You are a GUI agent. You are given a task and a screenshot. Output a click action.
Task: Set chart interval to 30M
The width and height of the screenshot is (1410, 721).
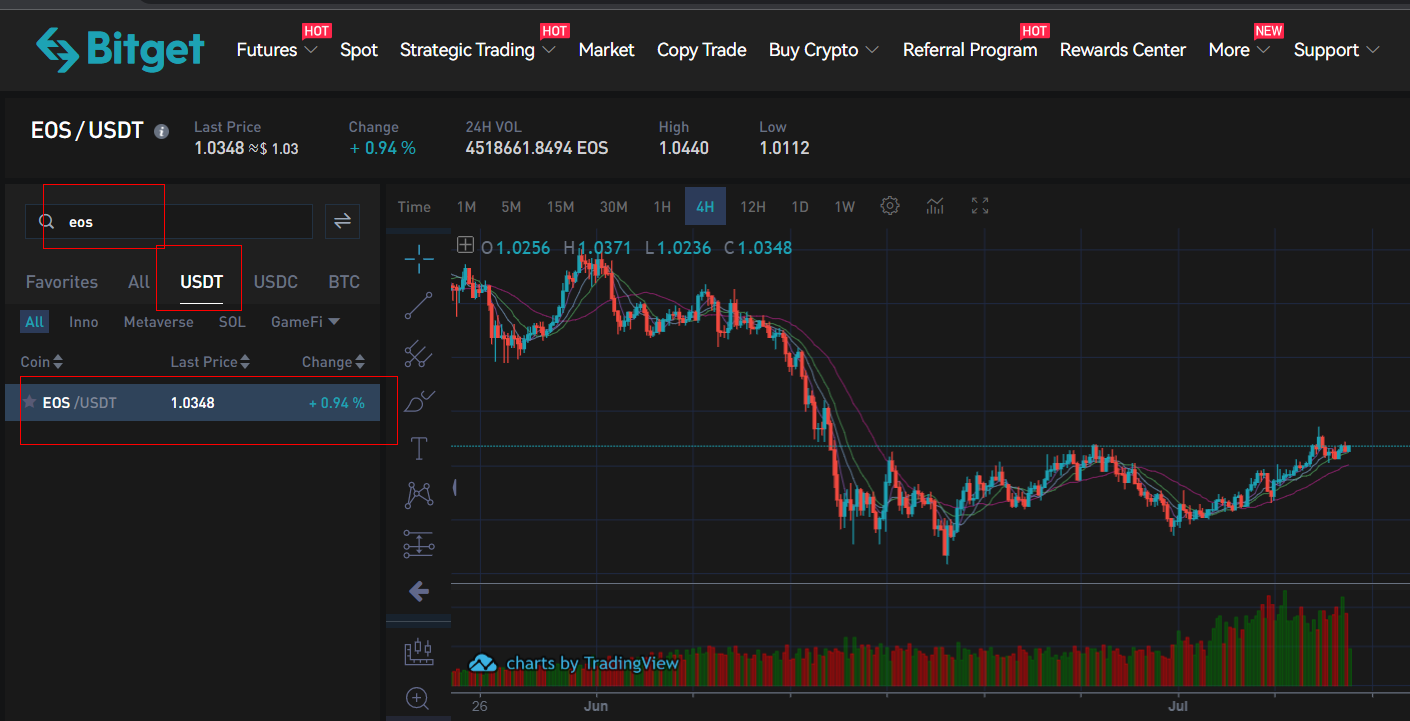(613, 207)
